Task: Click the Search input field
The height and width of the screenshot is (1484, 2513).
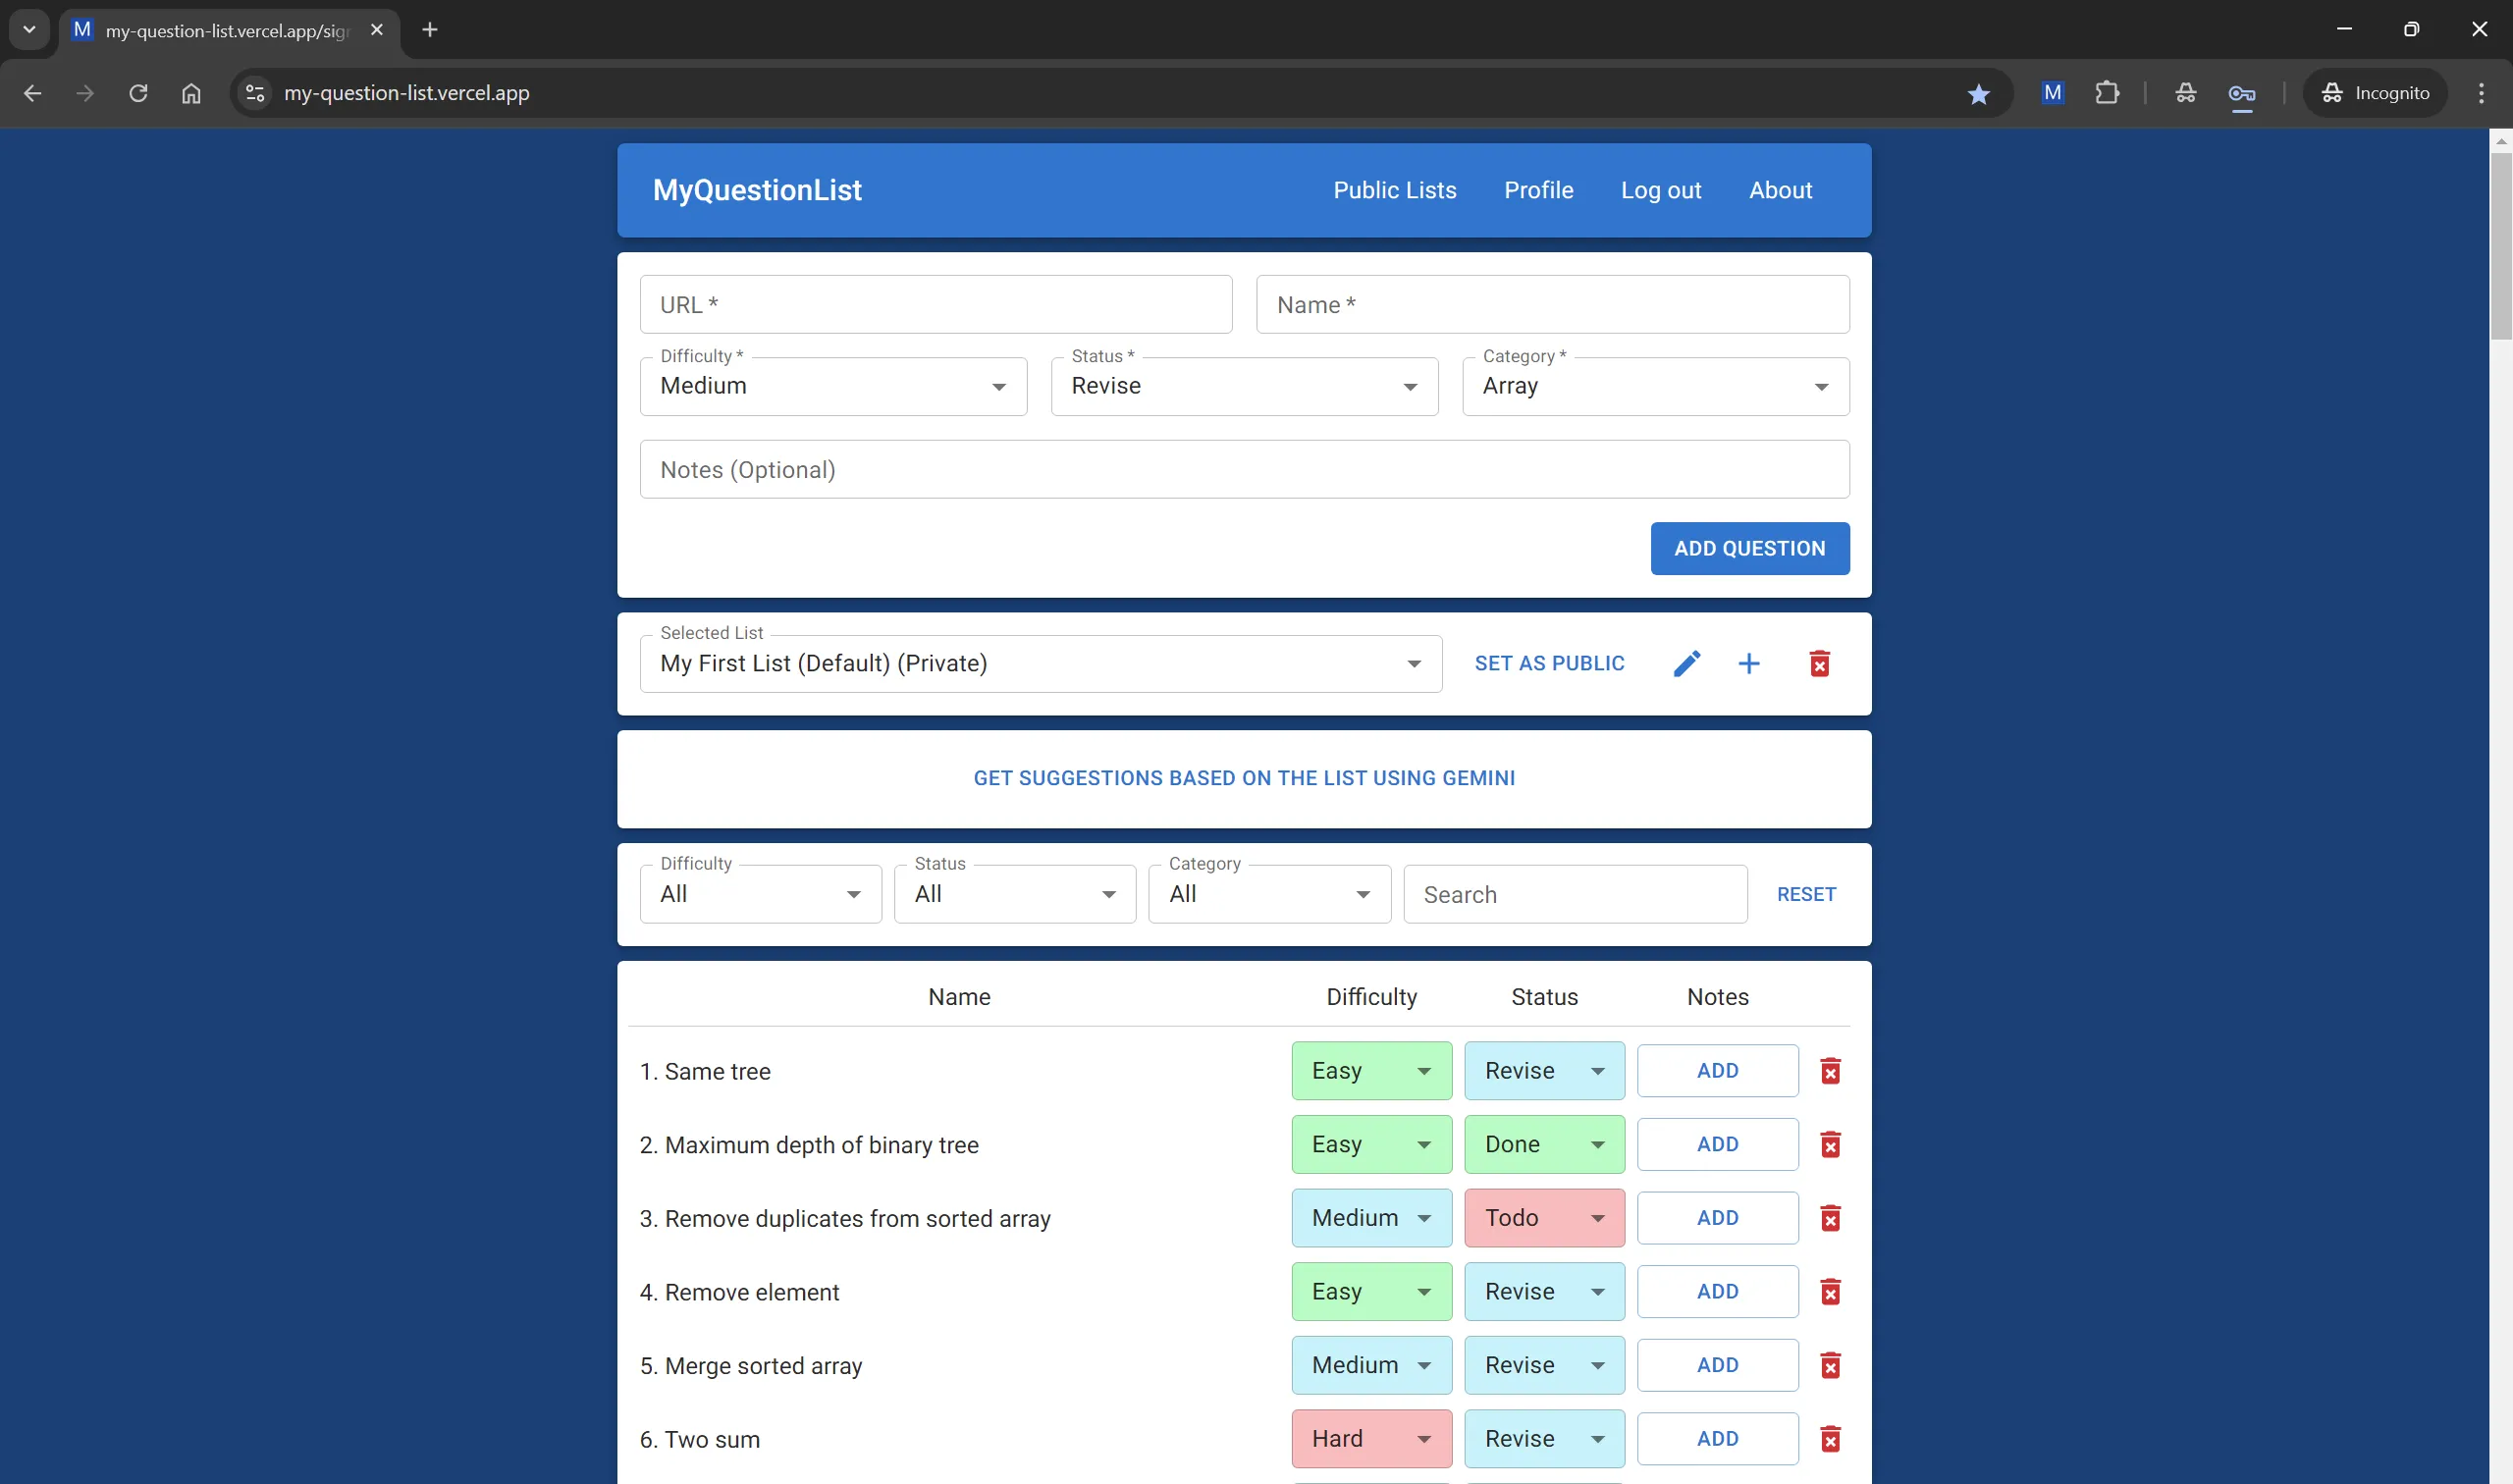Action: click(1574, 894)
